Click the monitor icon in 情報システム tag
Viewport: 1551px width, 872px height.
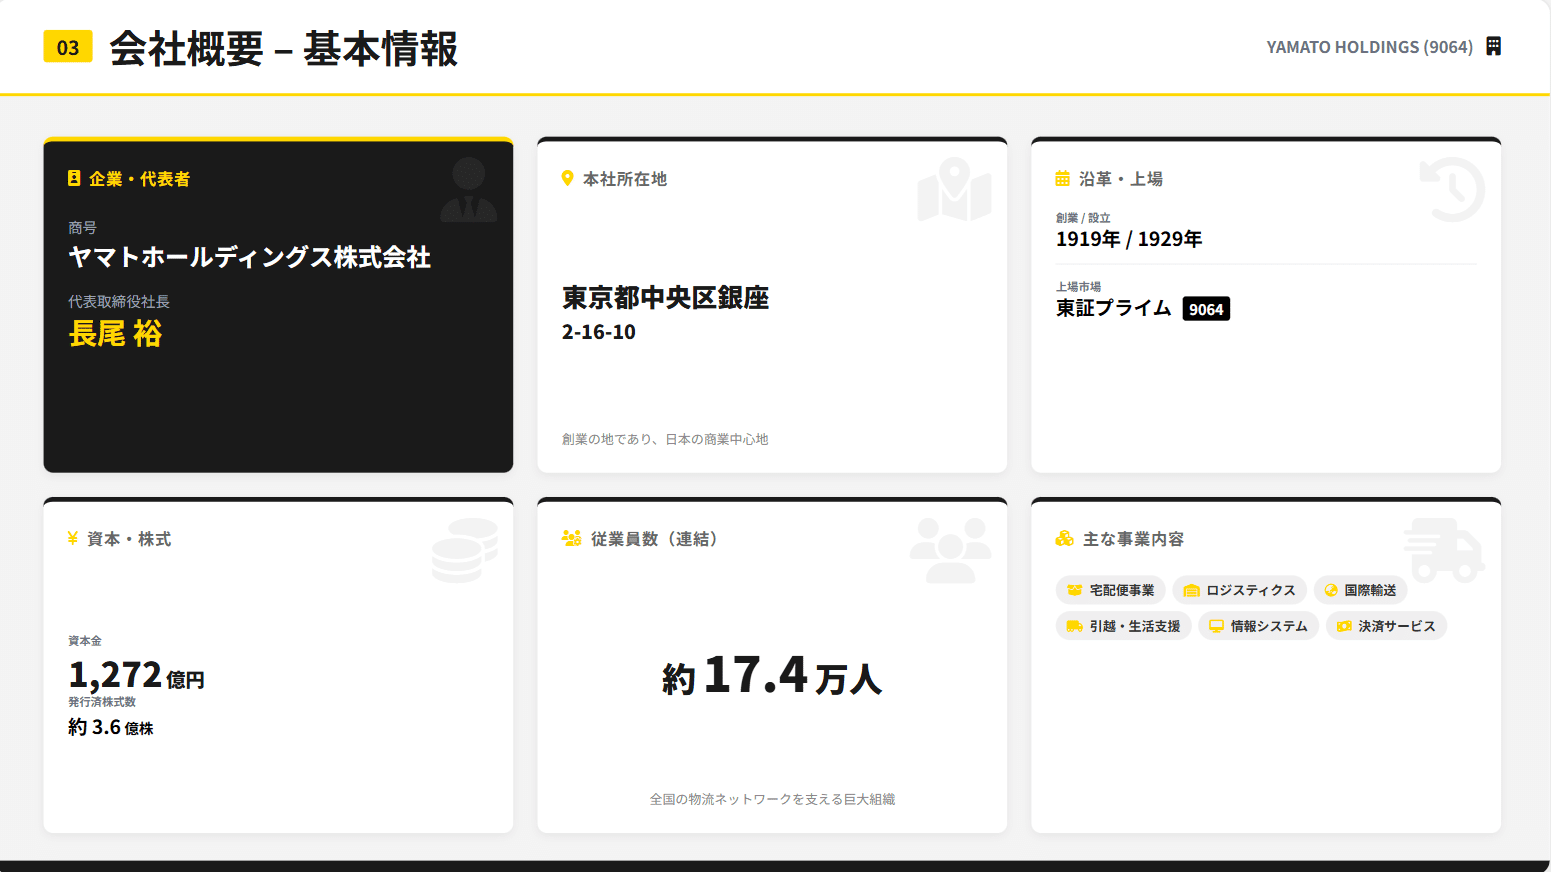1216,626
